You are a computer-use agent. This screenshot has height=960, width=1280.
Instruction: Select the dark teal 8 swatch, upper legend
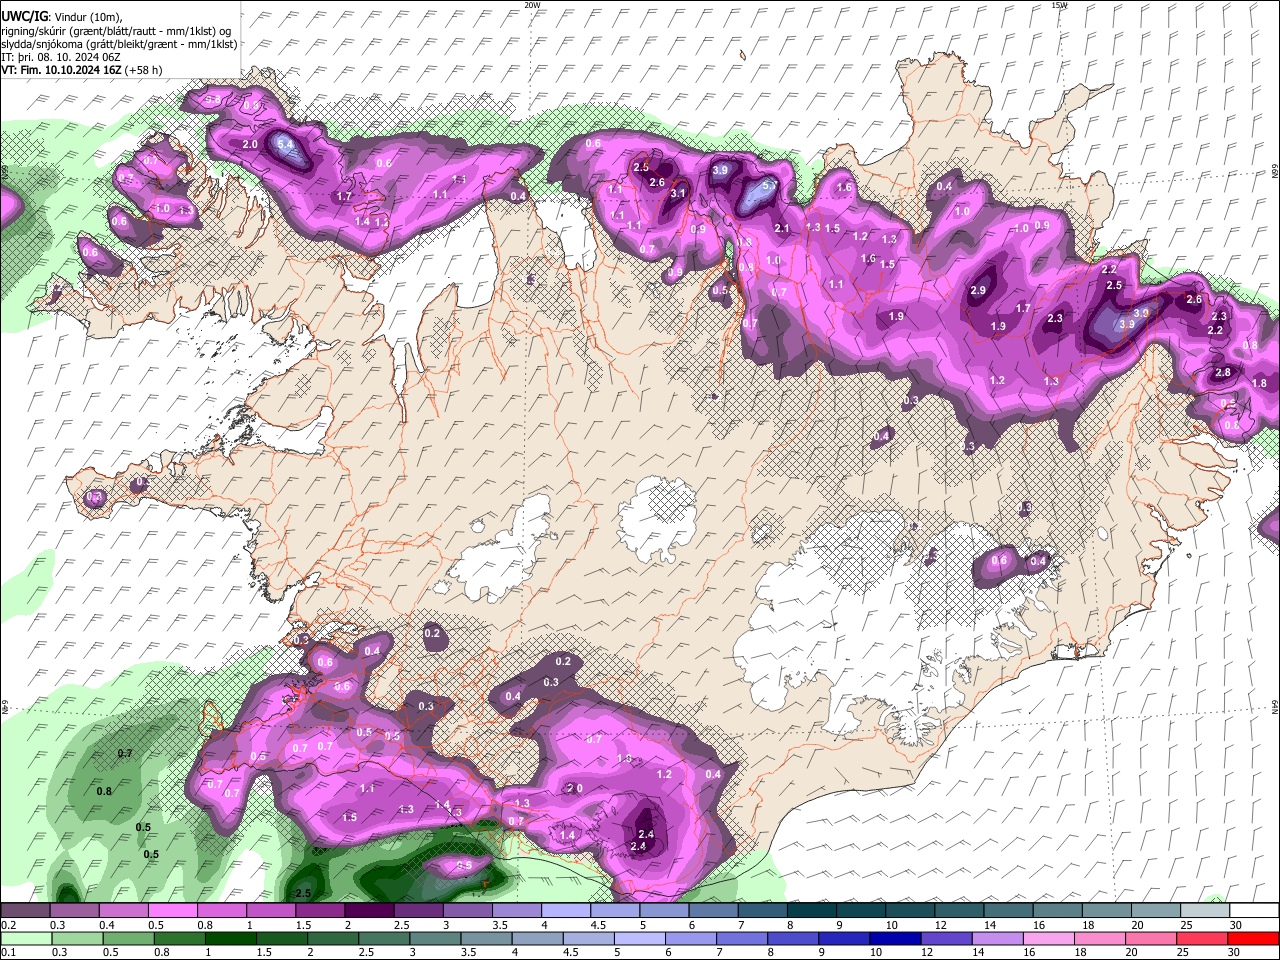(811, 911)
